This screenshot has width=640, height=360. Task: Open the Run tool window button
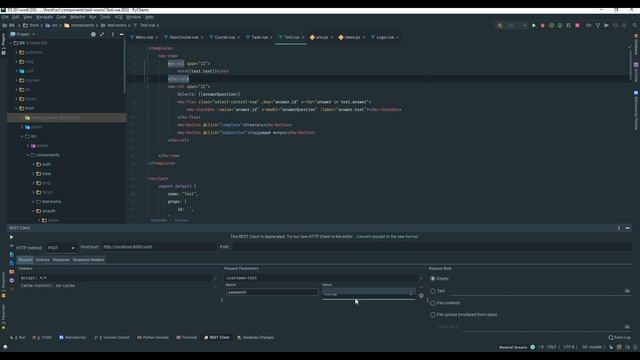[18, 338]
